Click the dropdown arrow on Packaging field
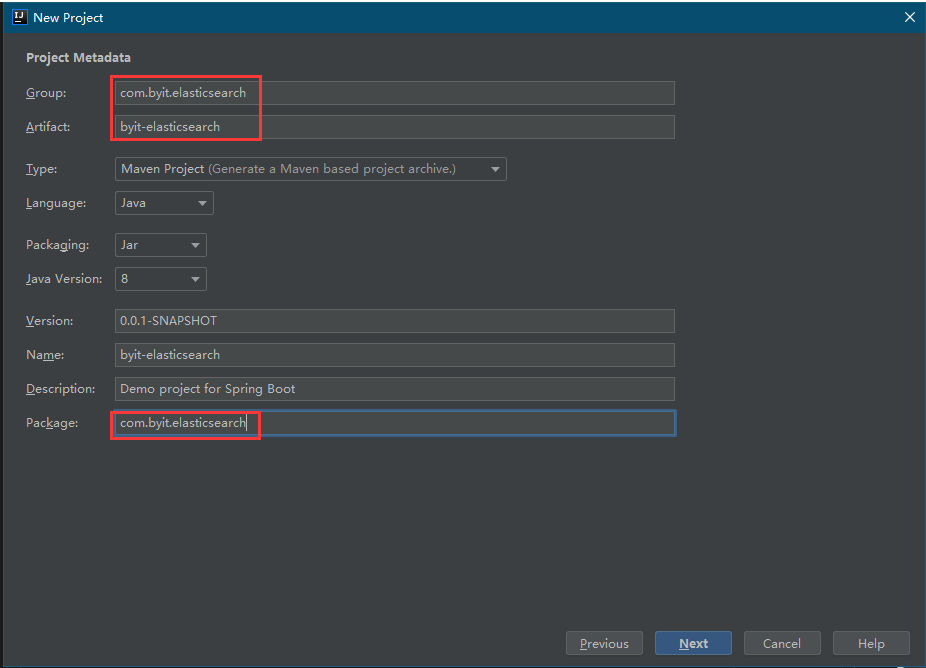This screenshot has width=926, height=668. 197,245
